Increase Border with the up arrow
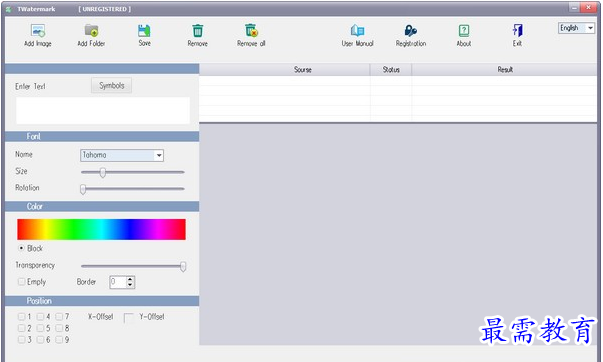The width and height of the screenshot is (603, 362). (x=130, y=279)
